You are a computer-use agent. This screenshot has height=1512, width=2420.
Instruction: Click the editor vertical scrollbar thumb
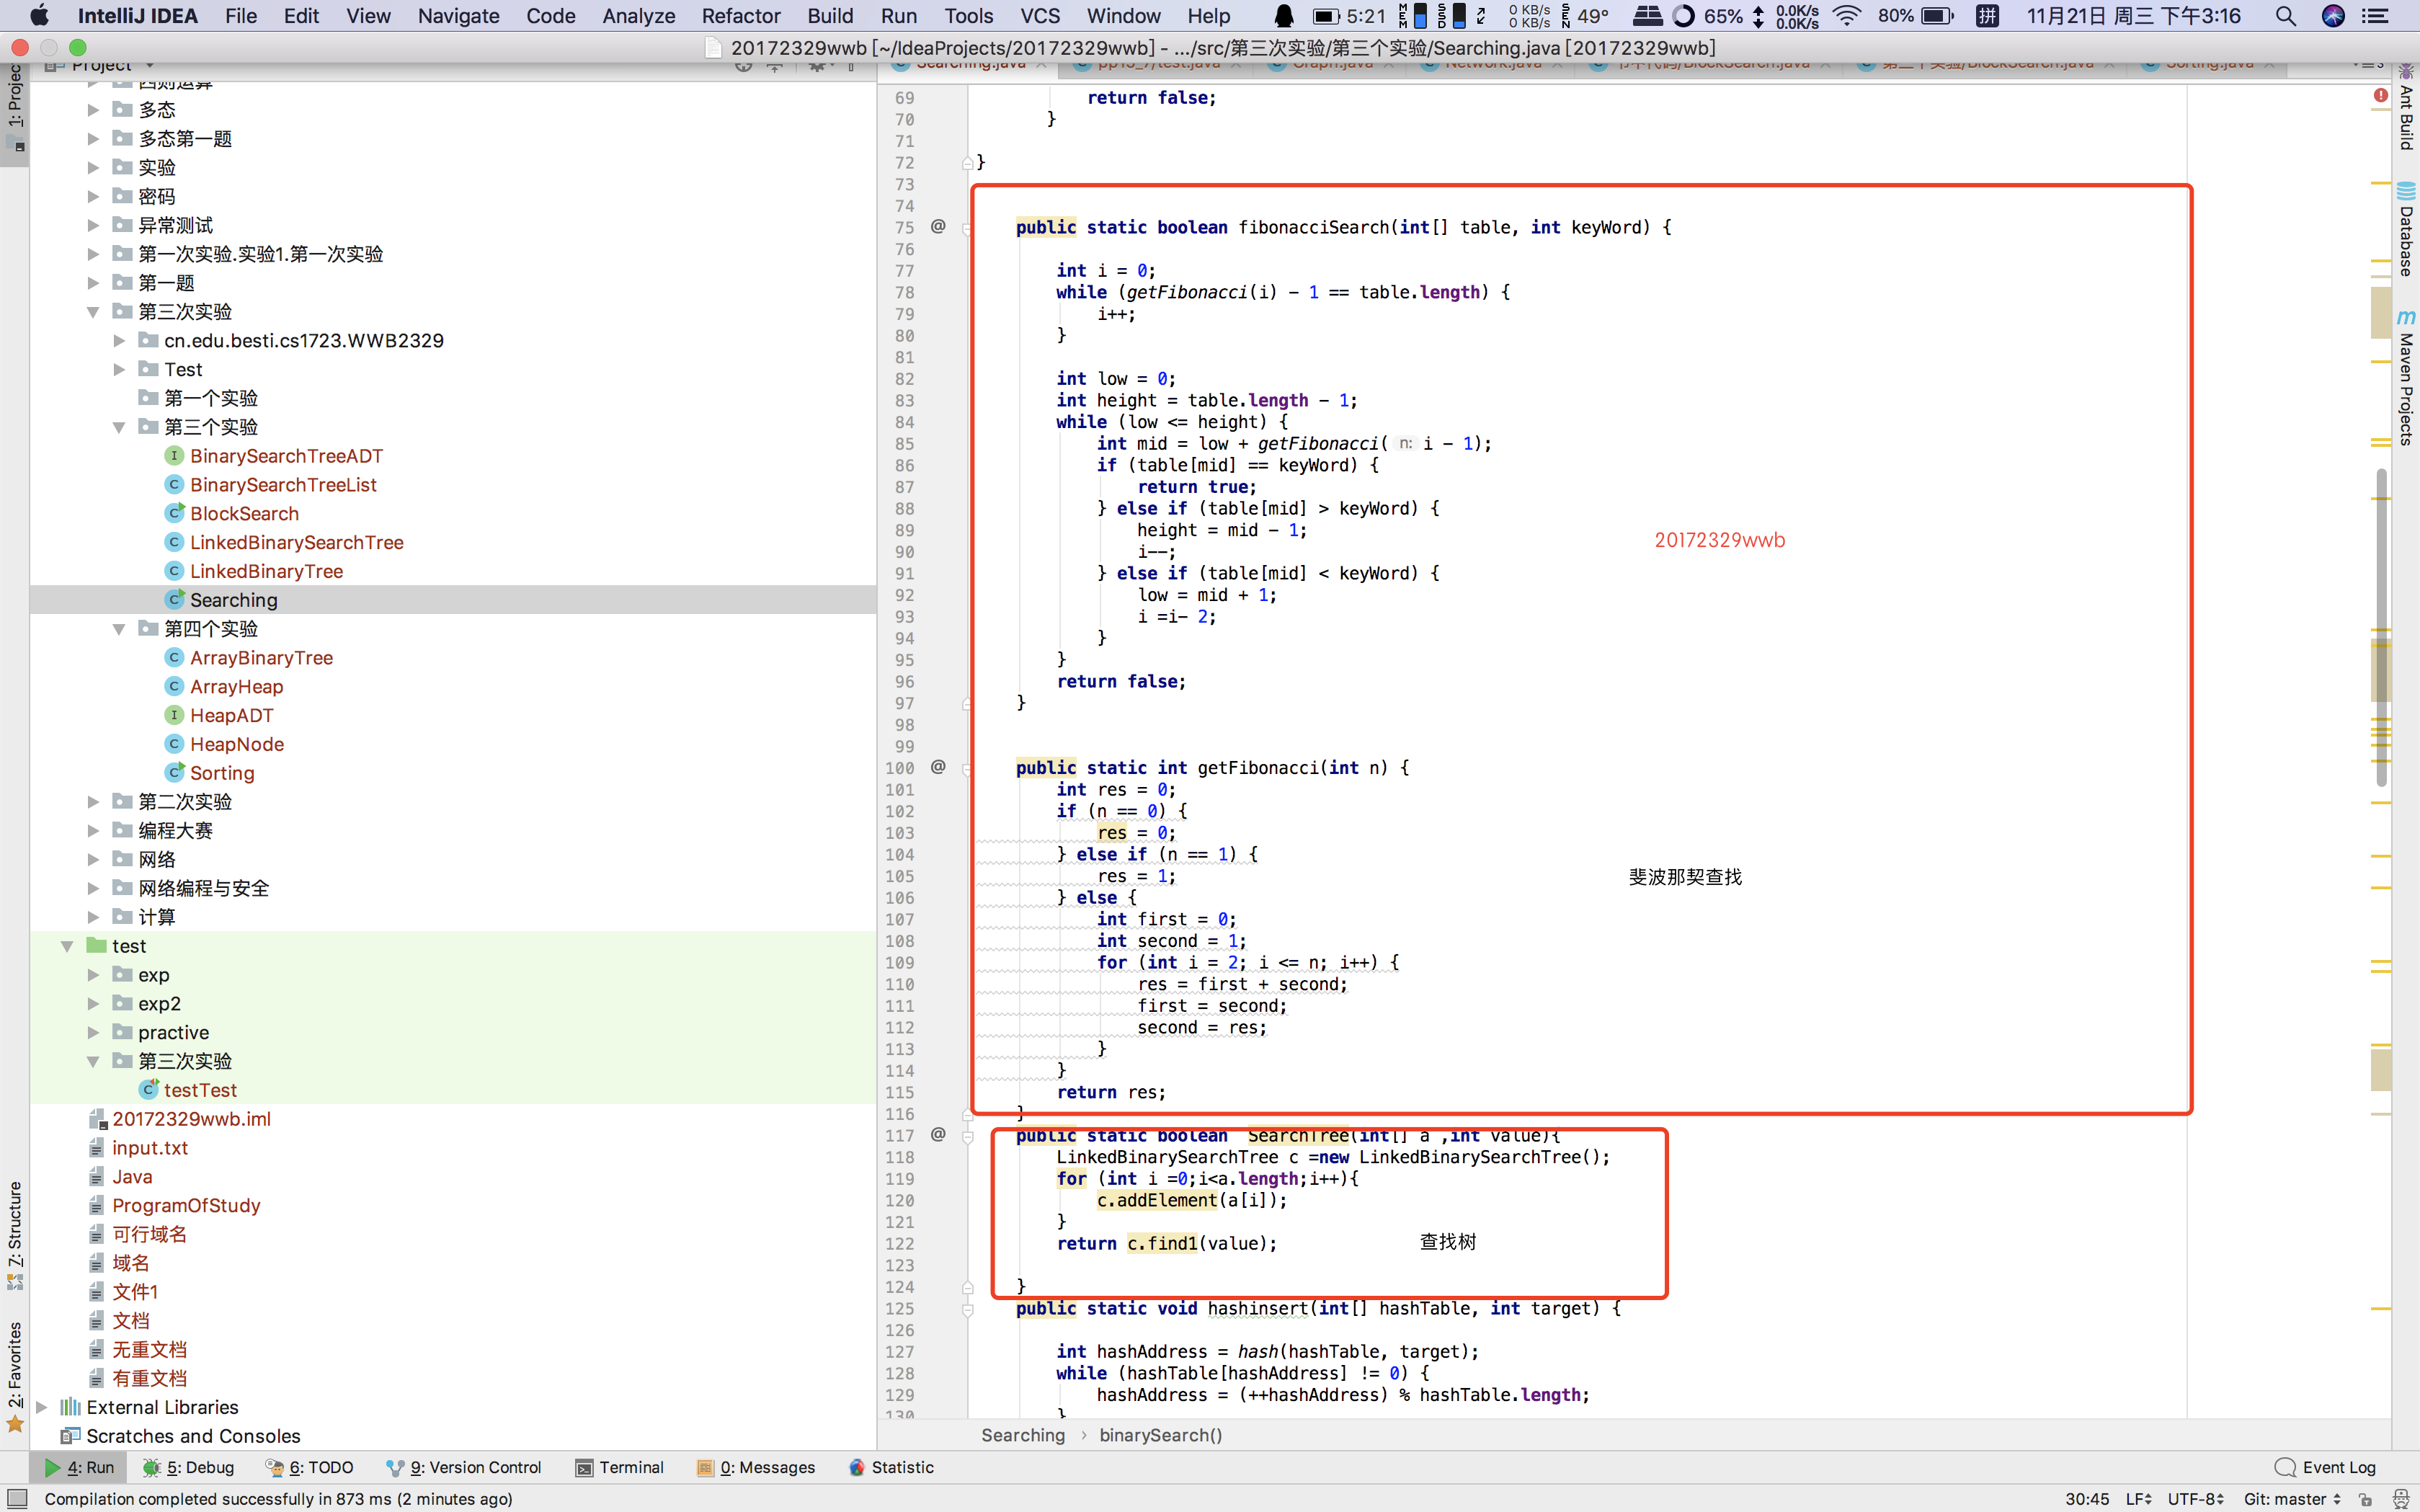click(2381, 626)
